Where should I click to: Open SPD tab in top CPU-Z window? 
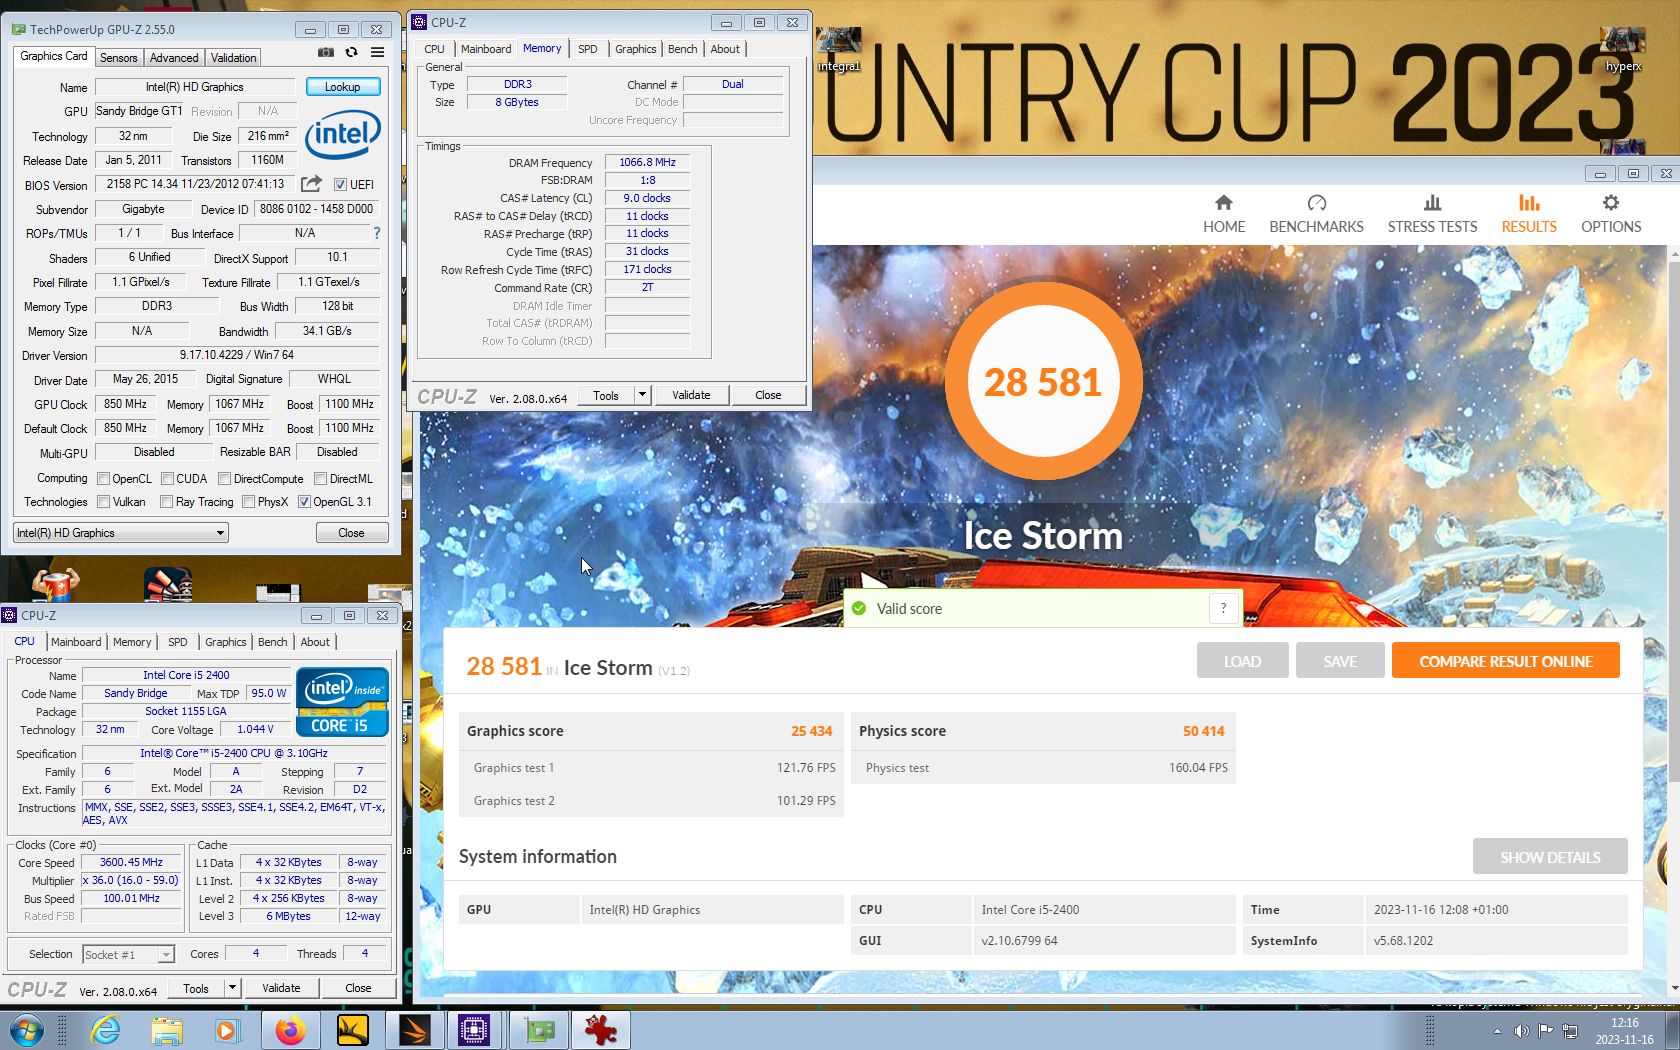click(x=588, y=49)
